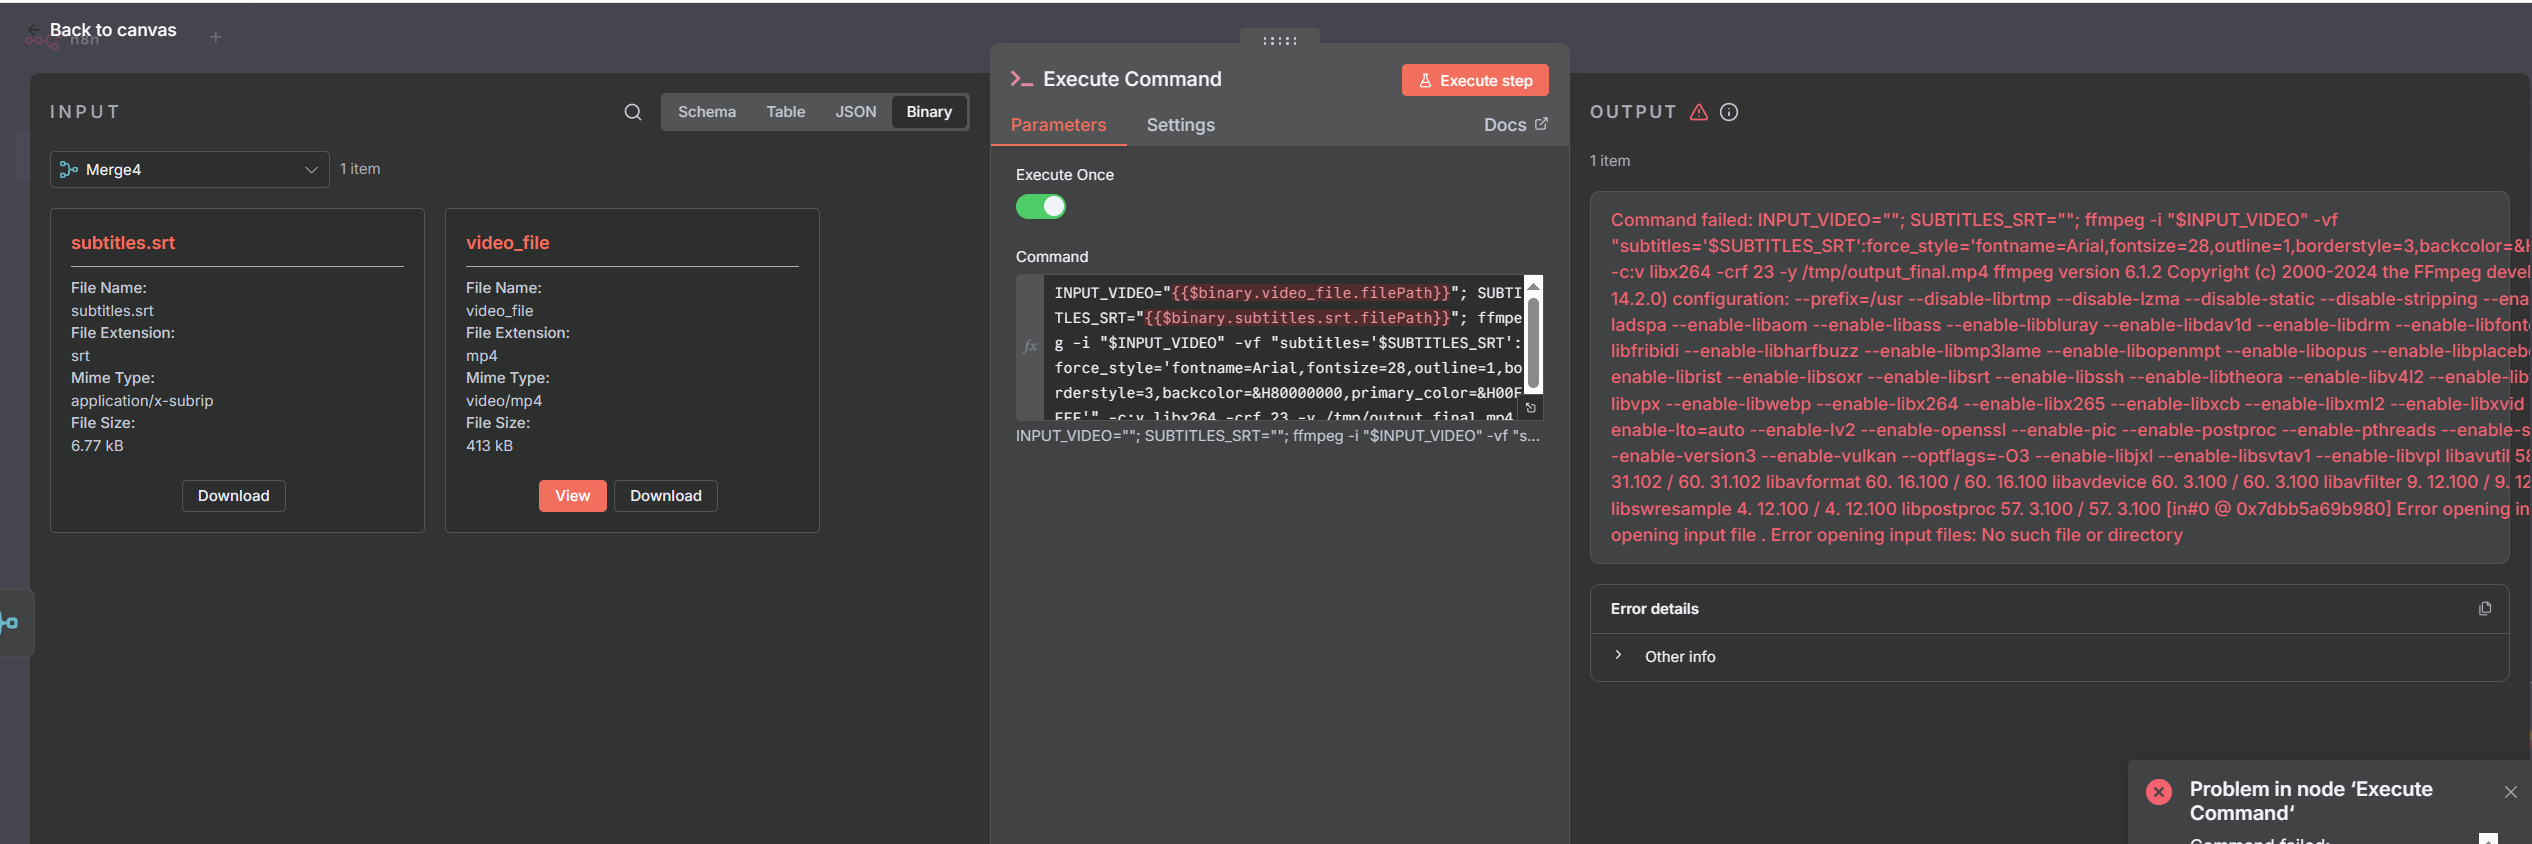View the video_file binary
2532x844 pixels.
572,496
